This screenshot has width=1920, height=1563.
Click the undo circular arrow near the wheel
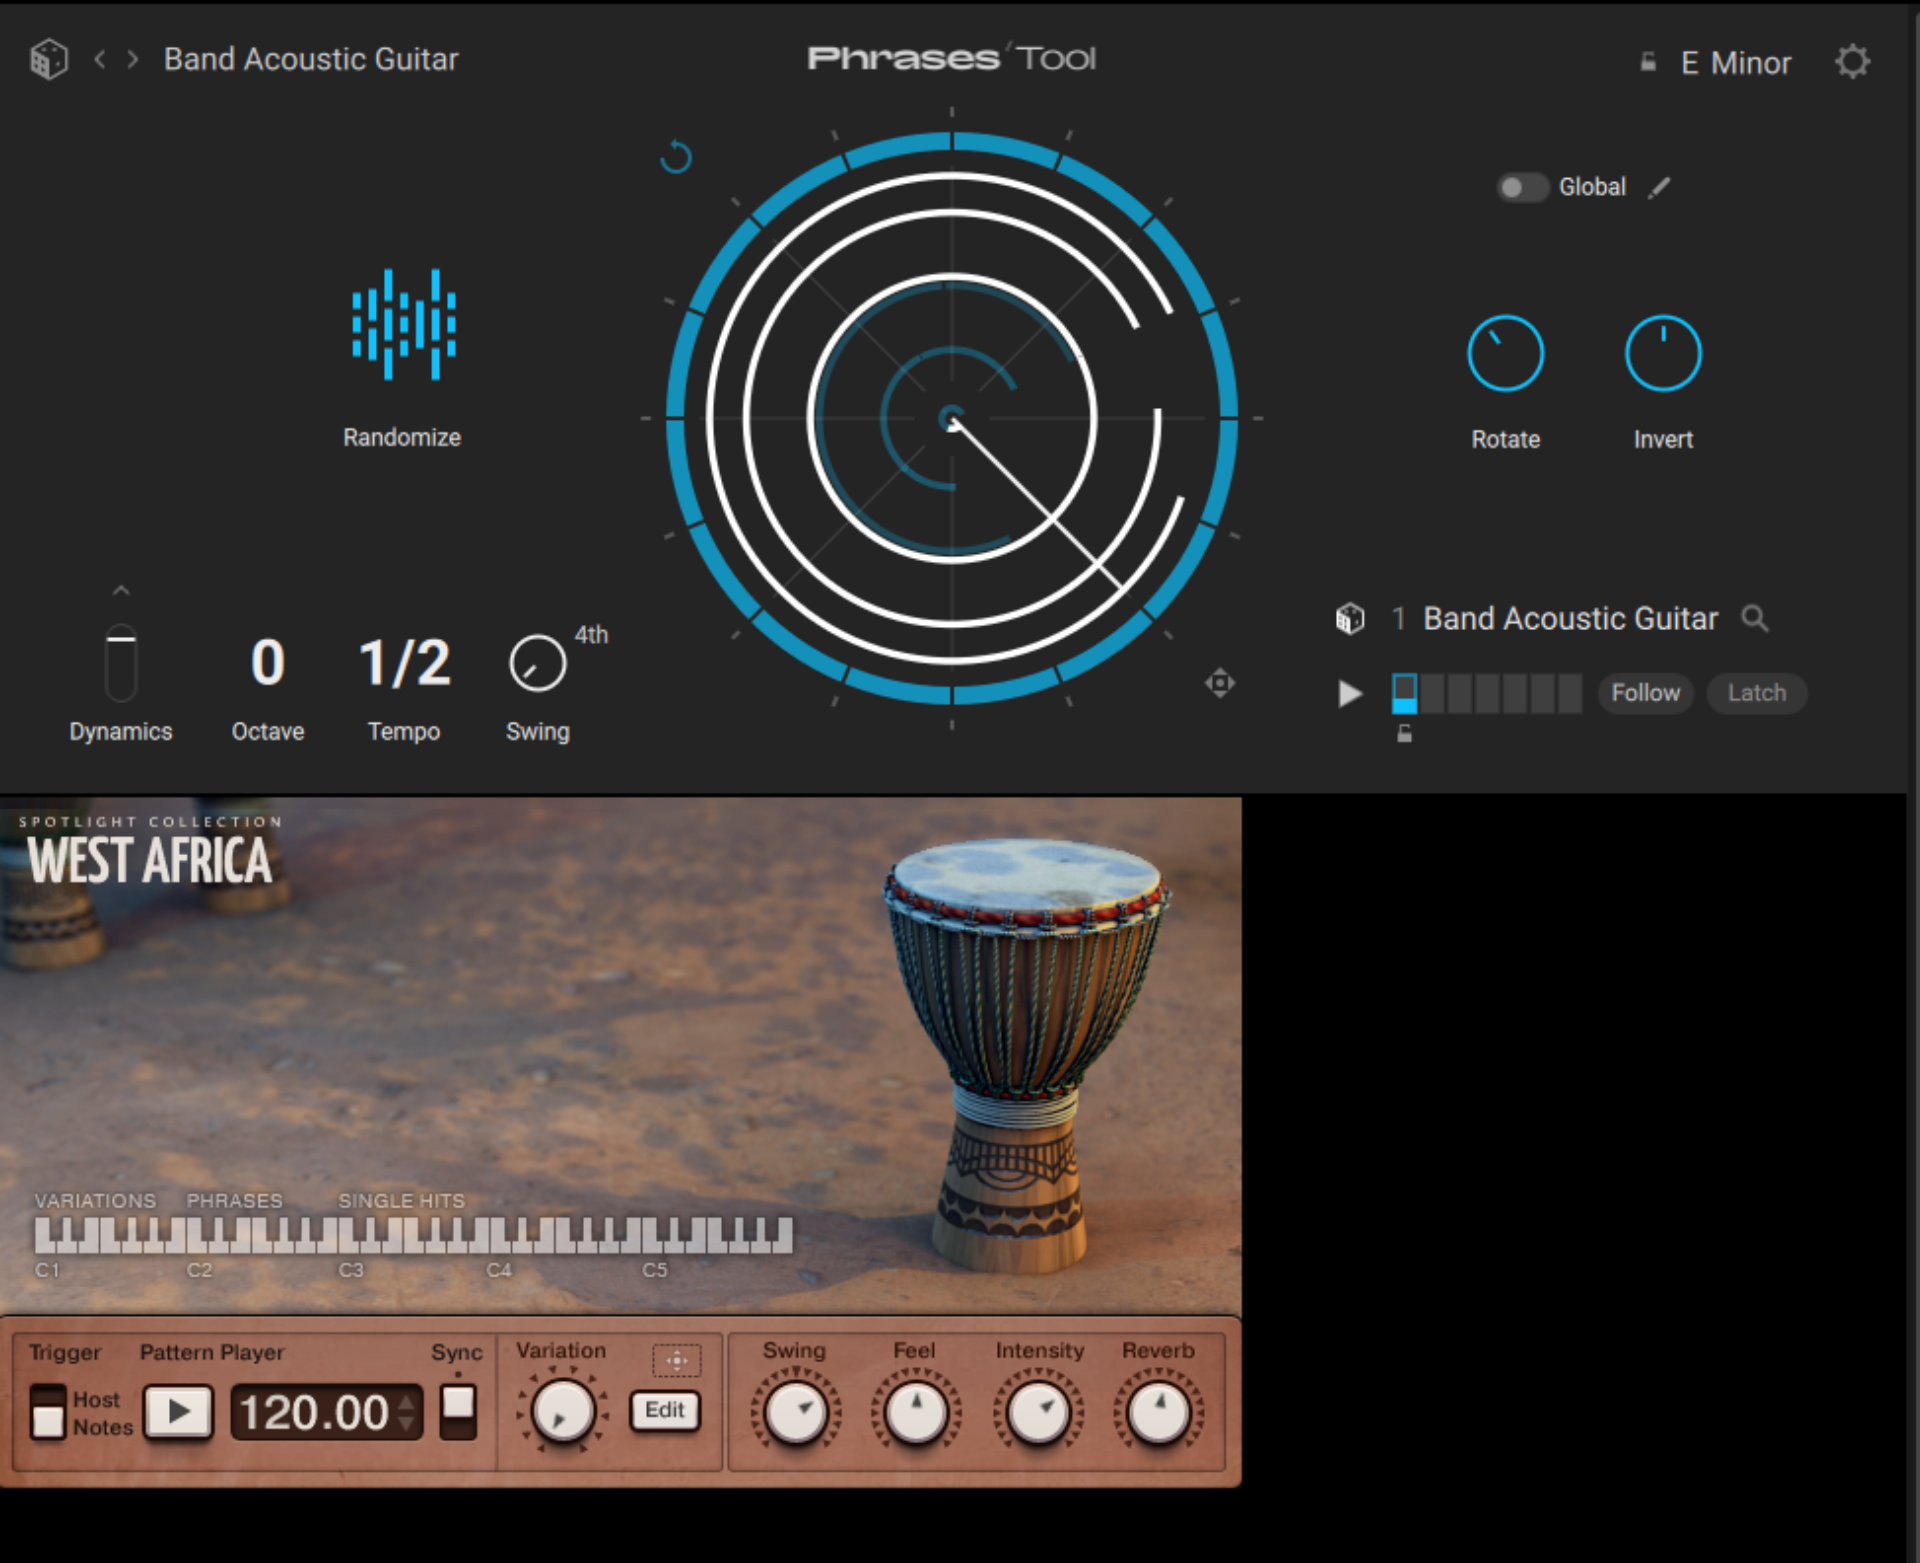(676, 158)
